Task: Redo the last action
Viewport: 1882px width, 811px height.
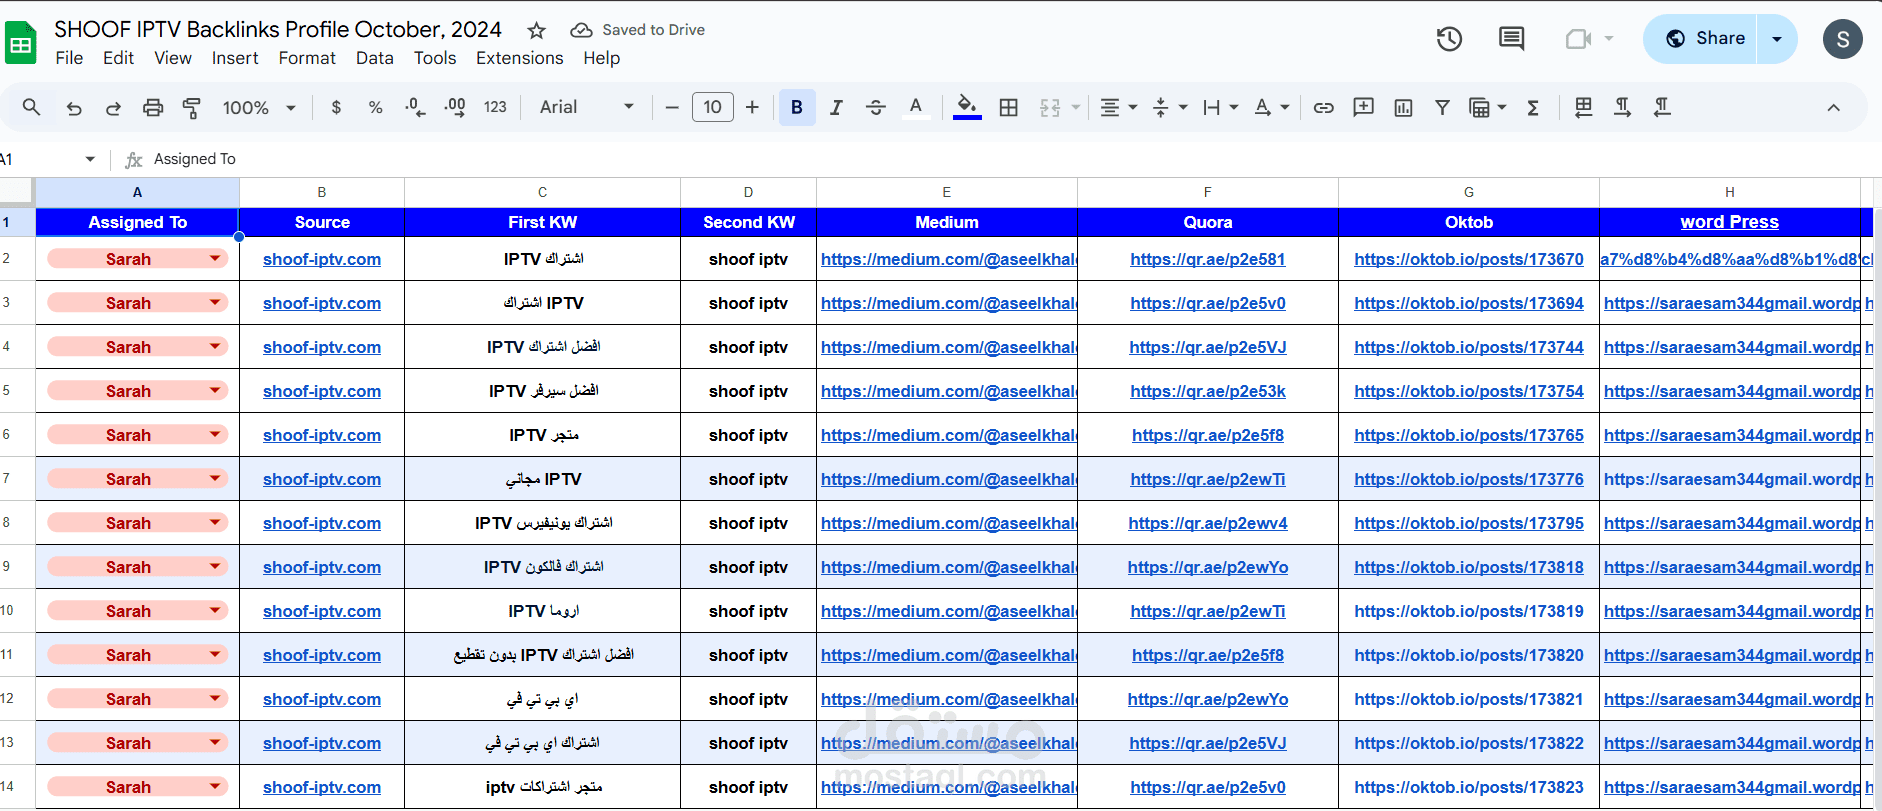Action: (113, 107)
